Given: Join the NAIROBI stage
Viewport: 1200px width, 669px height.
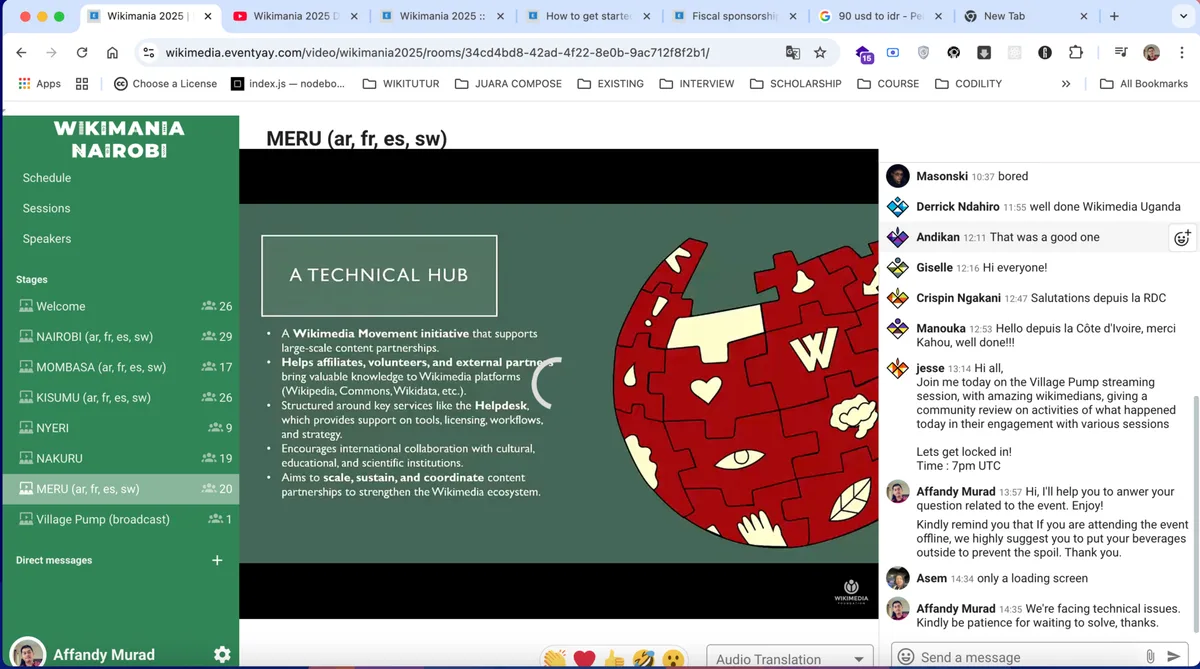Looking at the screenshot, I should coord(120,337).
